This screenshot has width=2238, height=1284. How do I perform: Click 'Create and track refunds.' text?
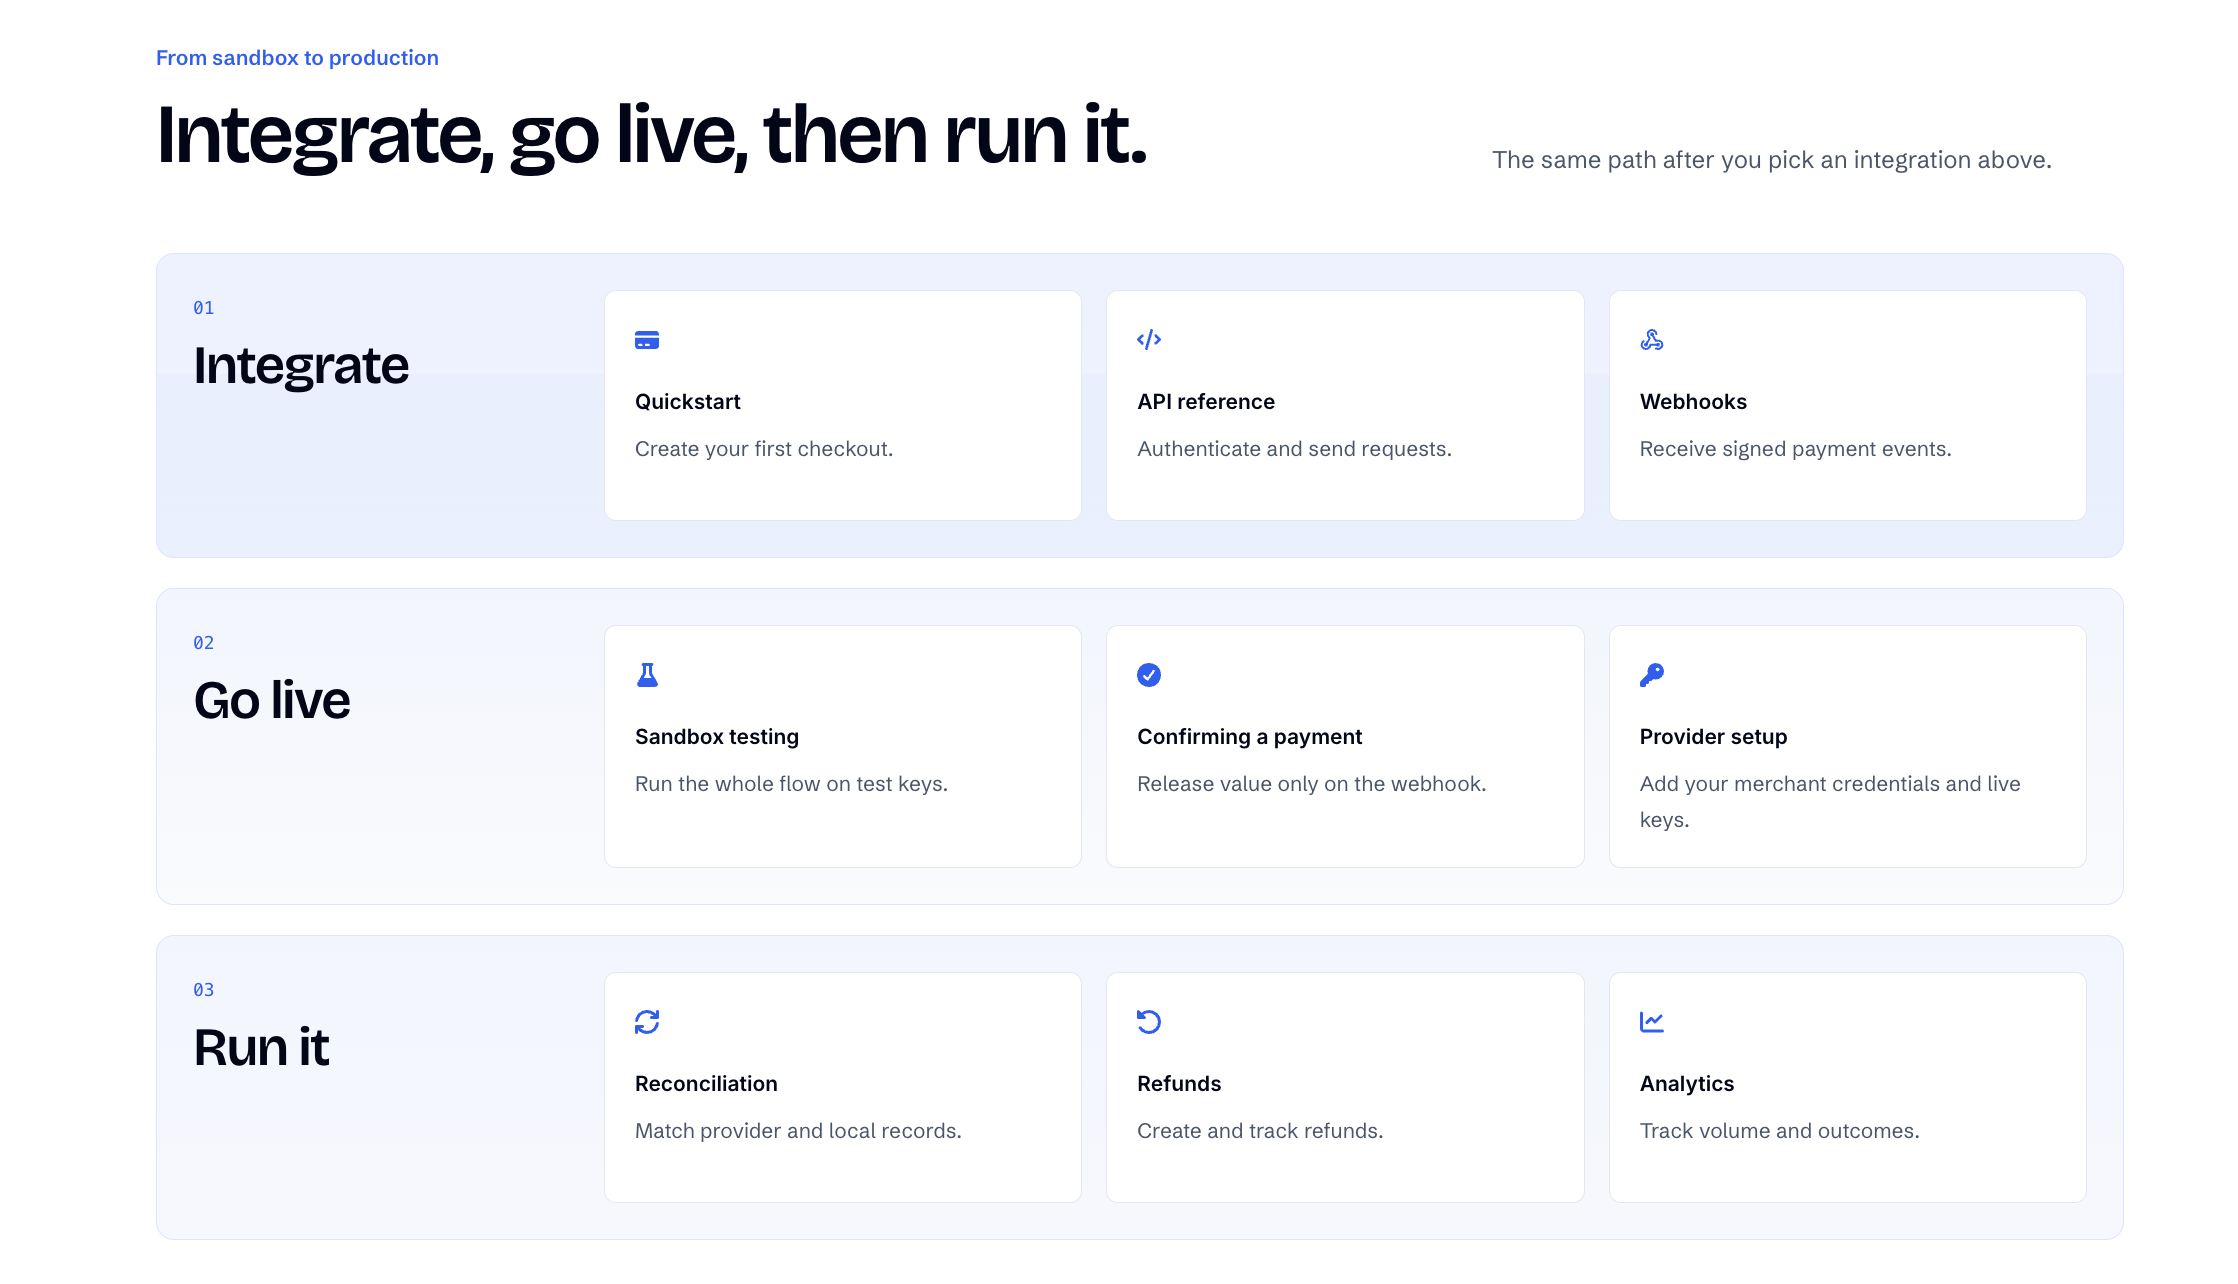coord(1260,1131)
